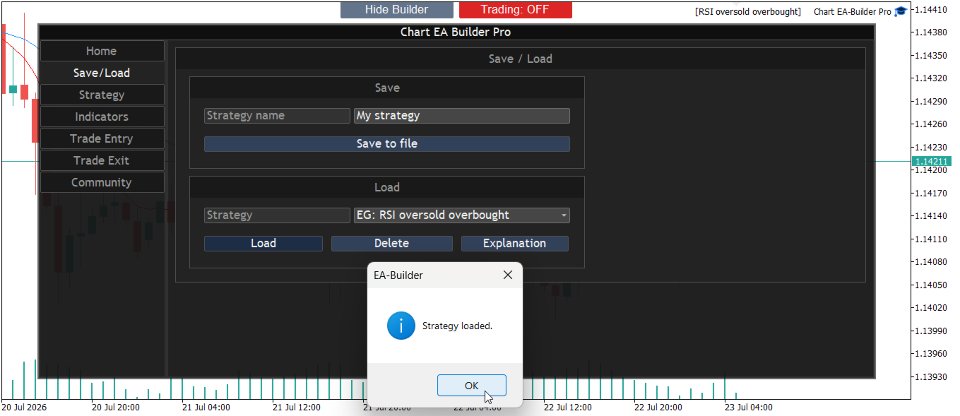960x416 pixels.
Task: Close the EA-Builder dialog with X
Action: pos(508,275)
